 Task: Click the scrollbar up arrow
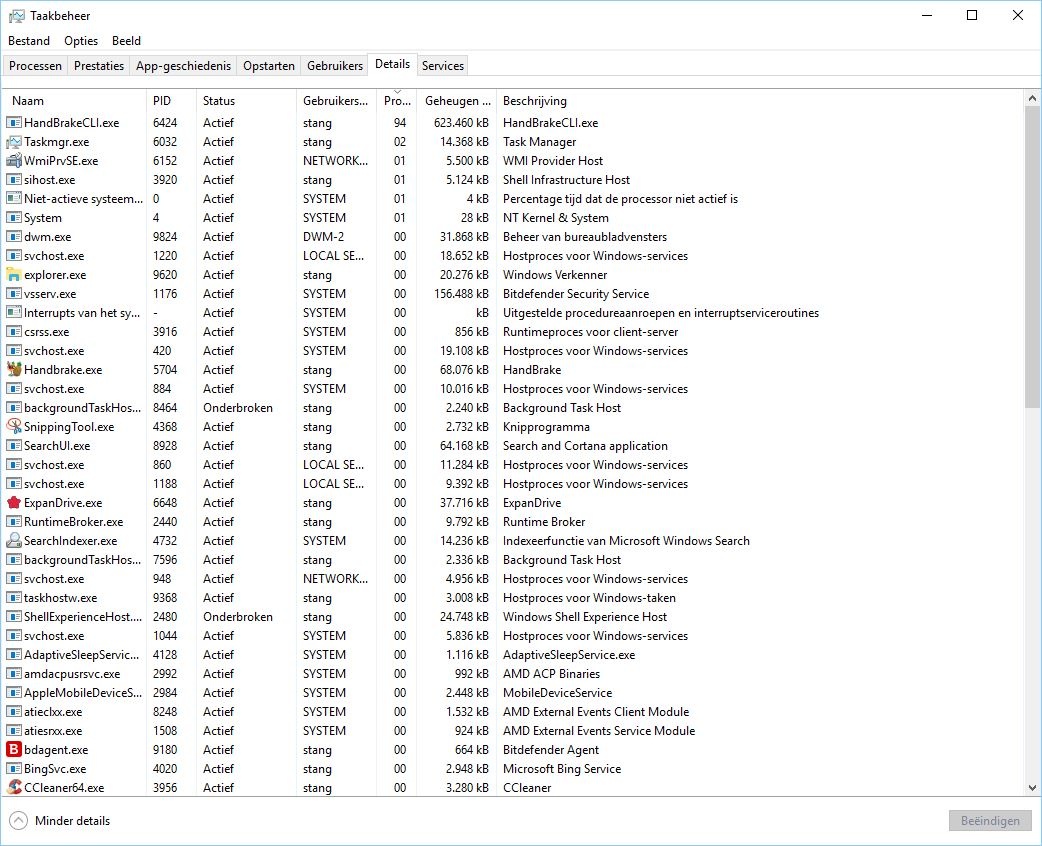pyautogui.click(x=1032, y=98)
